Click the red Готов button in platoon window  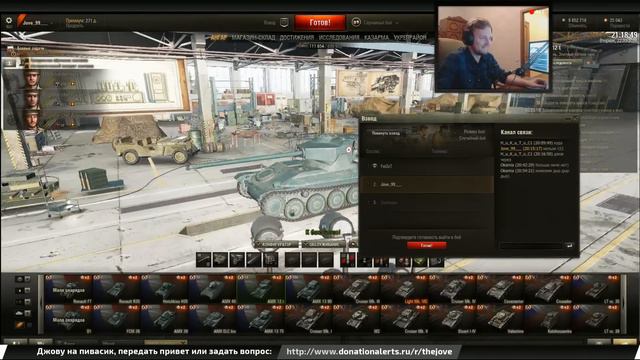click(x=426, y=245)
